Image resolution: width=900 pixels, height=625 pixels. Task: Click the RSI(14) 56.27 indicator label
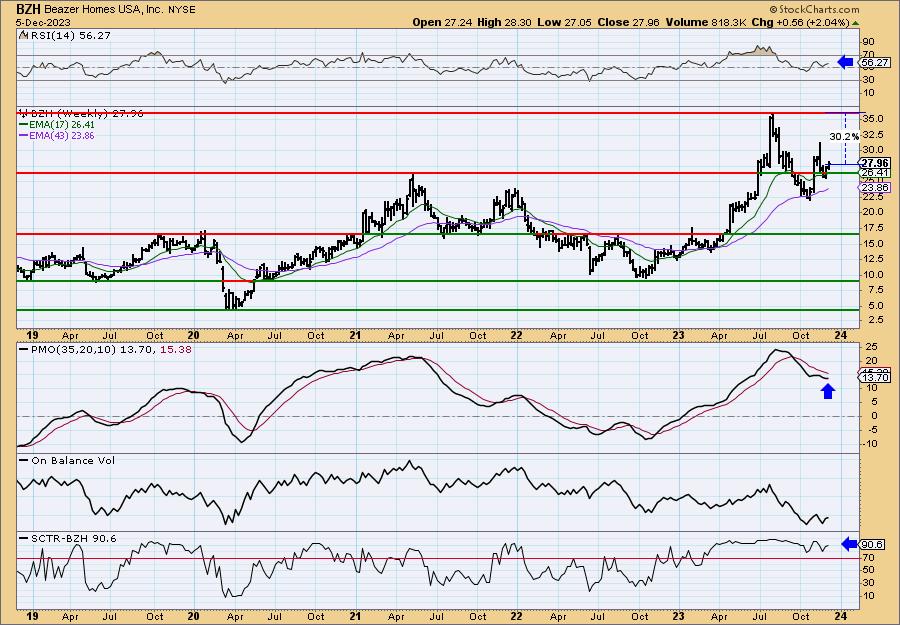(69, 36)
